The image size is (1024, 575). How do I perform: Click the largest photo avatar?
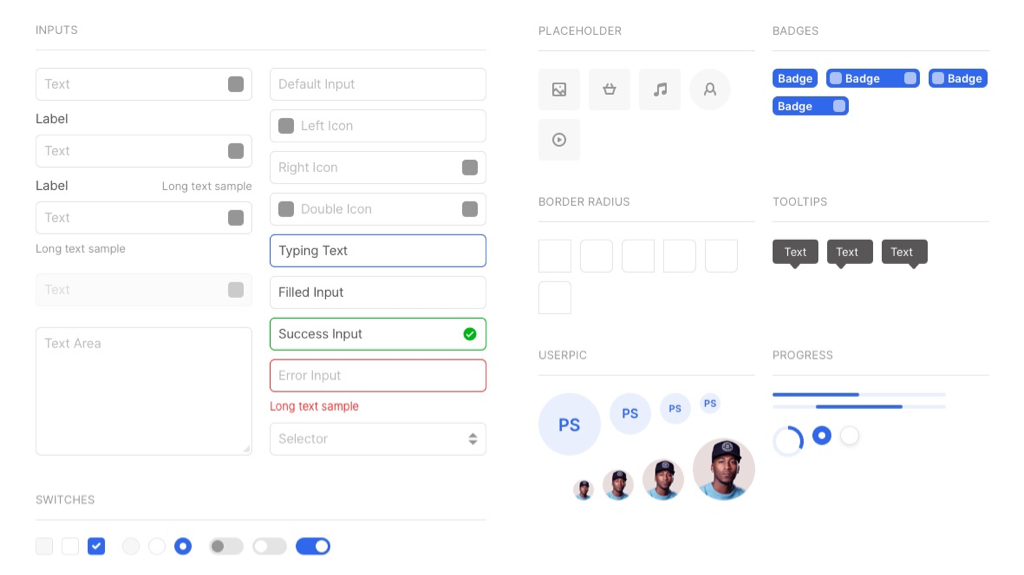(x=723, y=468)
